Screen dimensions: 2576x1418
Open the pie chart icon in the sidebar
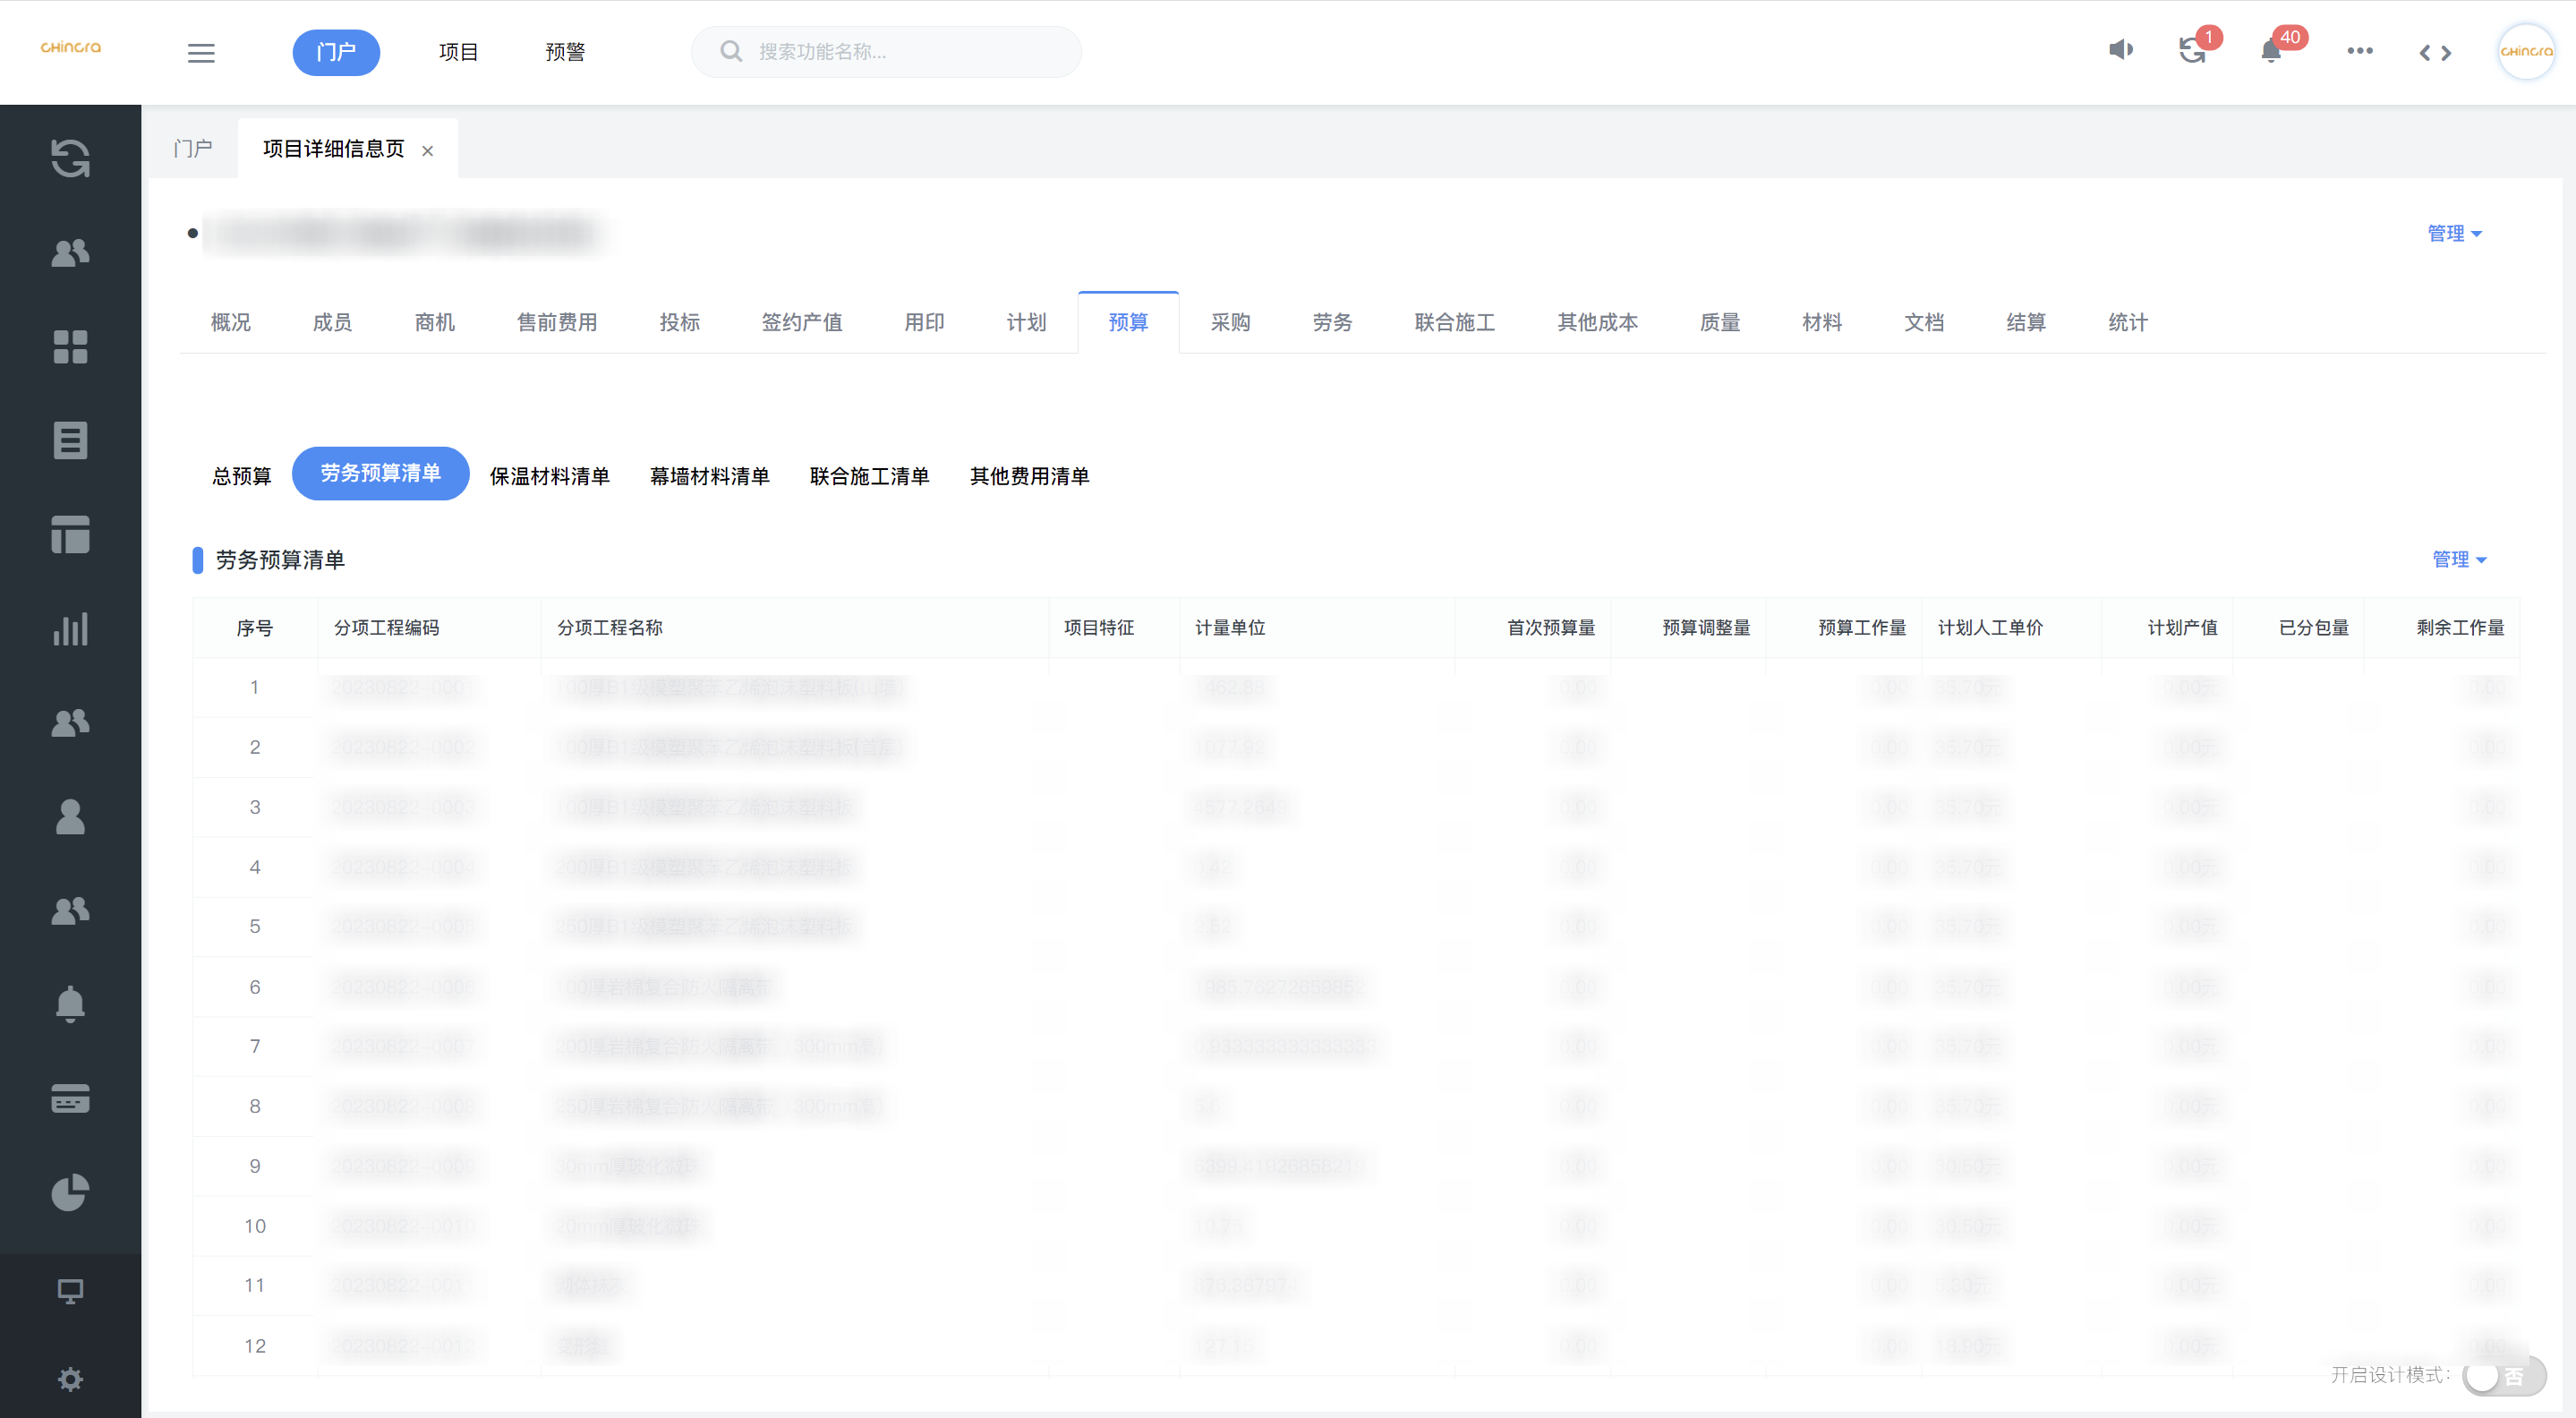70,1192
